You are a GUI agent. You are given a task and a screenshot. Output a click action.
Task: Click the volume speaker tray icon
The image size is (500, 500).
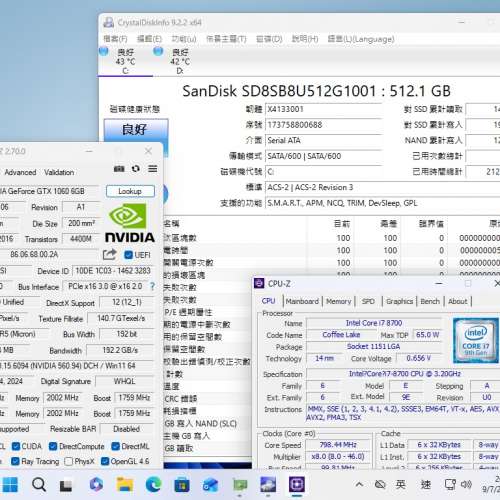pyautogui.click(x=466, y=484)
